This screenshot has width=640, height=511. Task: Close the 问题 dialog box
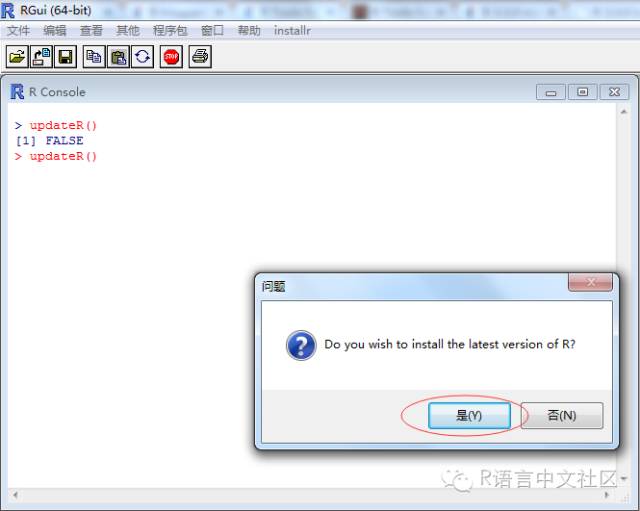point(590,282)
